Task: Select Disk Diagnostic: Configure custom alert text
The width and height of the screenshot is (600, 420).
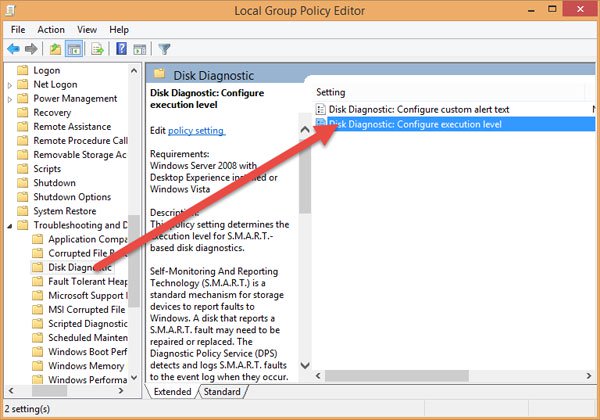Action: [x=419, y=109]
